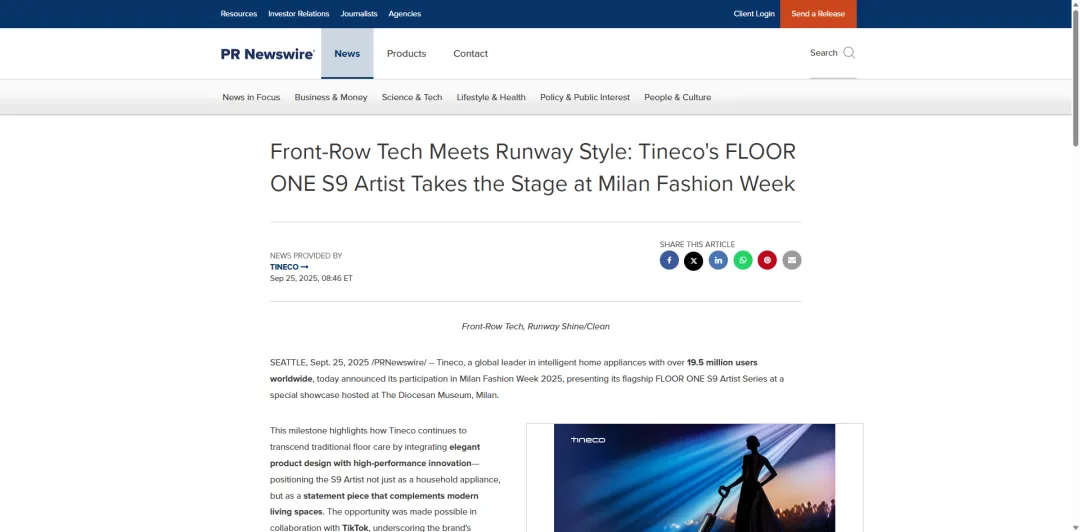1080x532 pixels.
Task: Open Client Login link
Action: tap(754, 14)
